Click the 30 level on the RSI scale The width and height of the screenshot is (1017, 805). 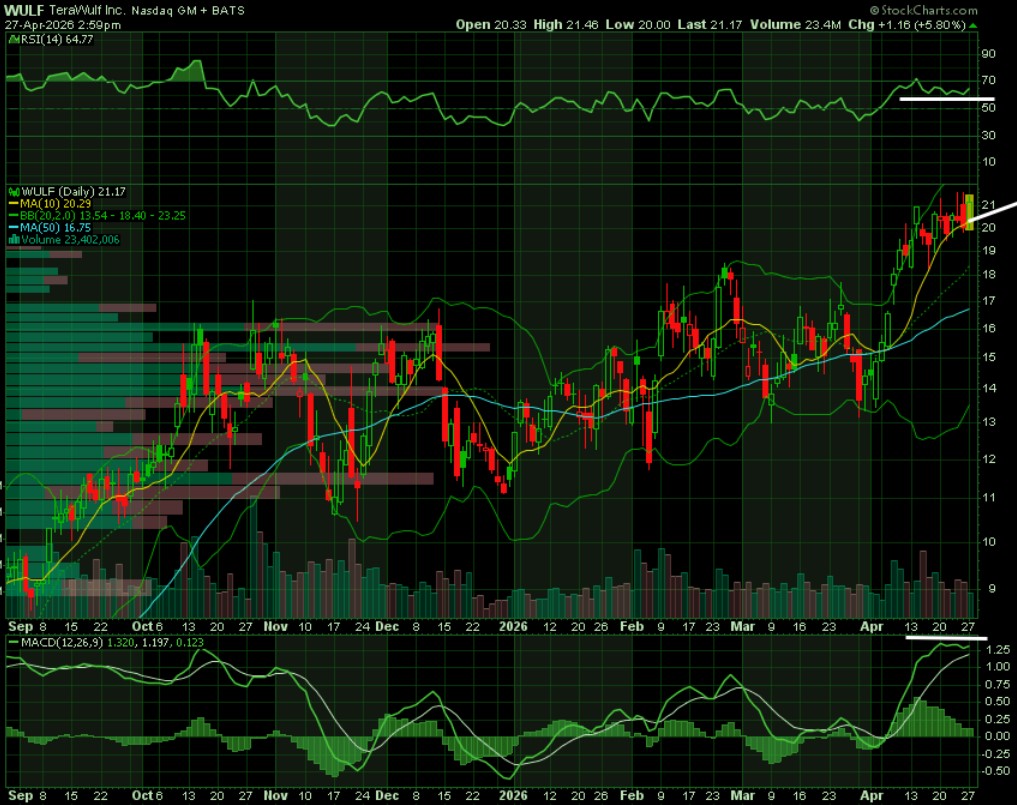click(988, 135)
